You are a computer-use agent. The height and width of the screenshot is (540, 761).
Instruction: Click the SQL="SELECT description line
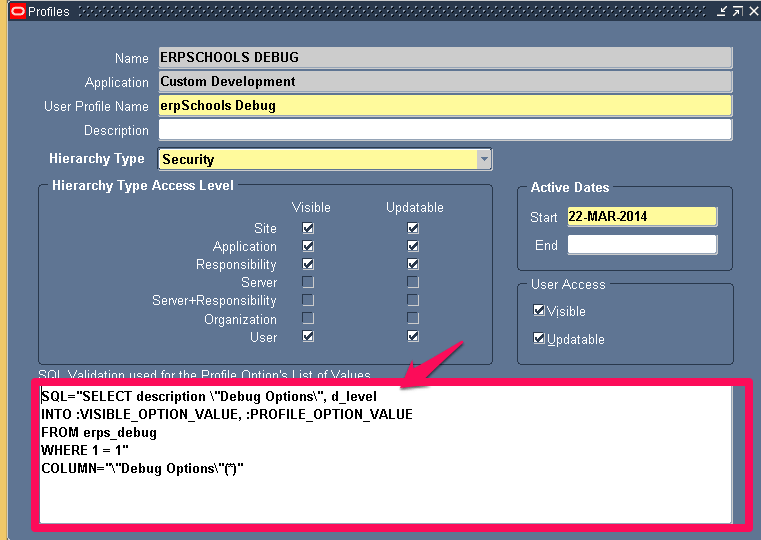(x=209, y=396)
